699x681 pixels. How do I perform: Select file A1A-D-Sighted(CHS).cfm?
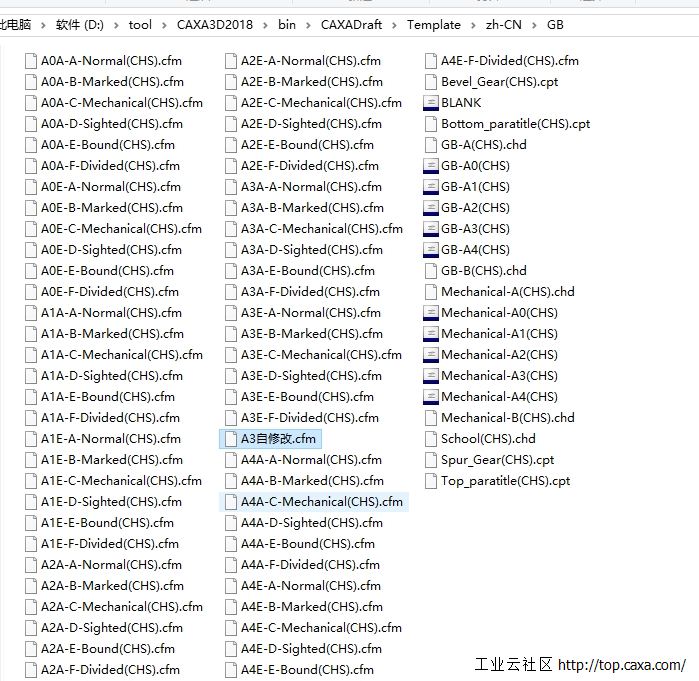coord(104,376)
